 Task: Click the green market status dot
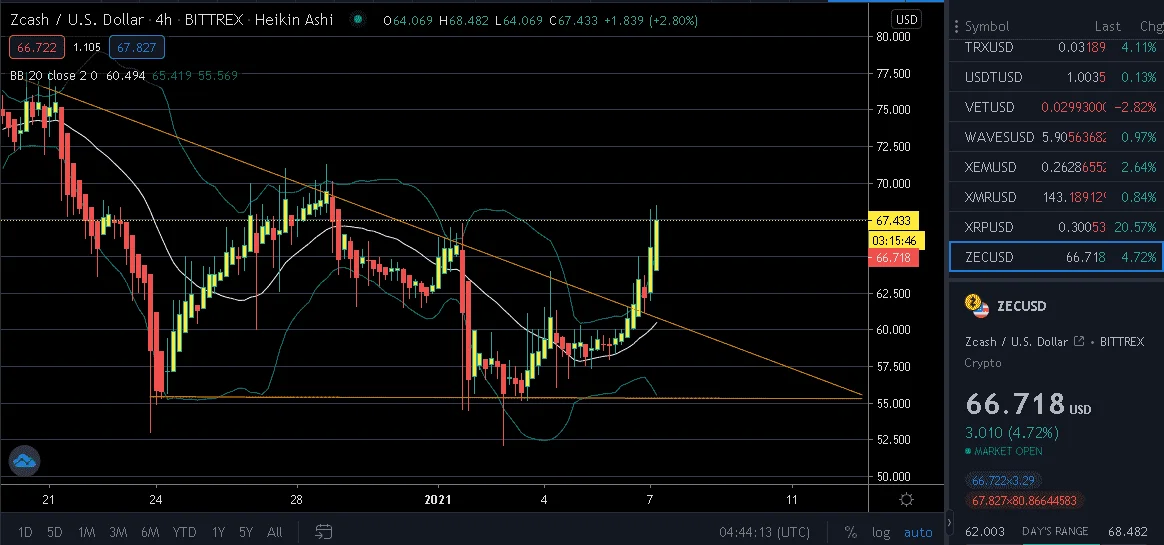click(x=359, y=21)
